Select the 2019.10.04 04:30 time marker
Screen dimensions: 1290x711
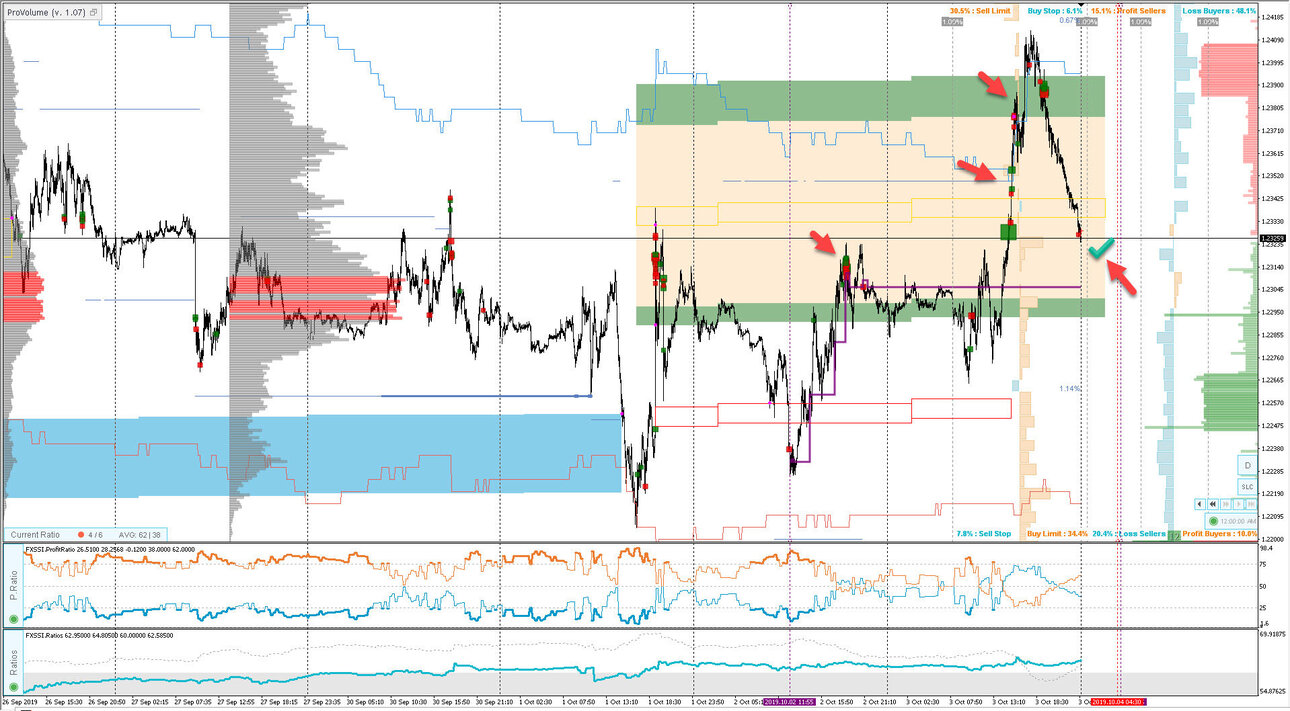click(1118, 704)
